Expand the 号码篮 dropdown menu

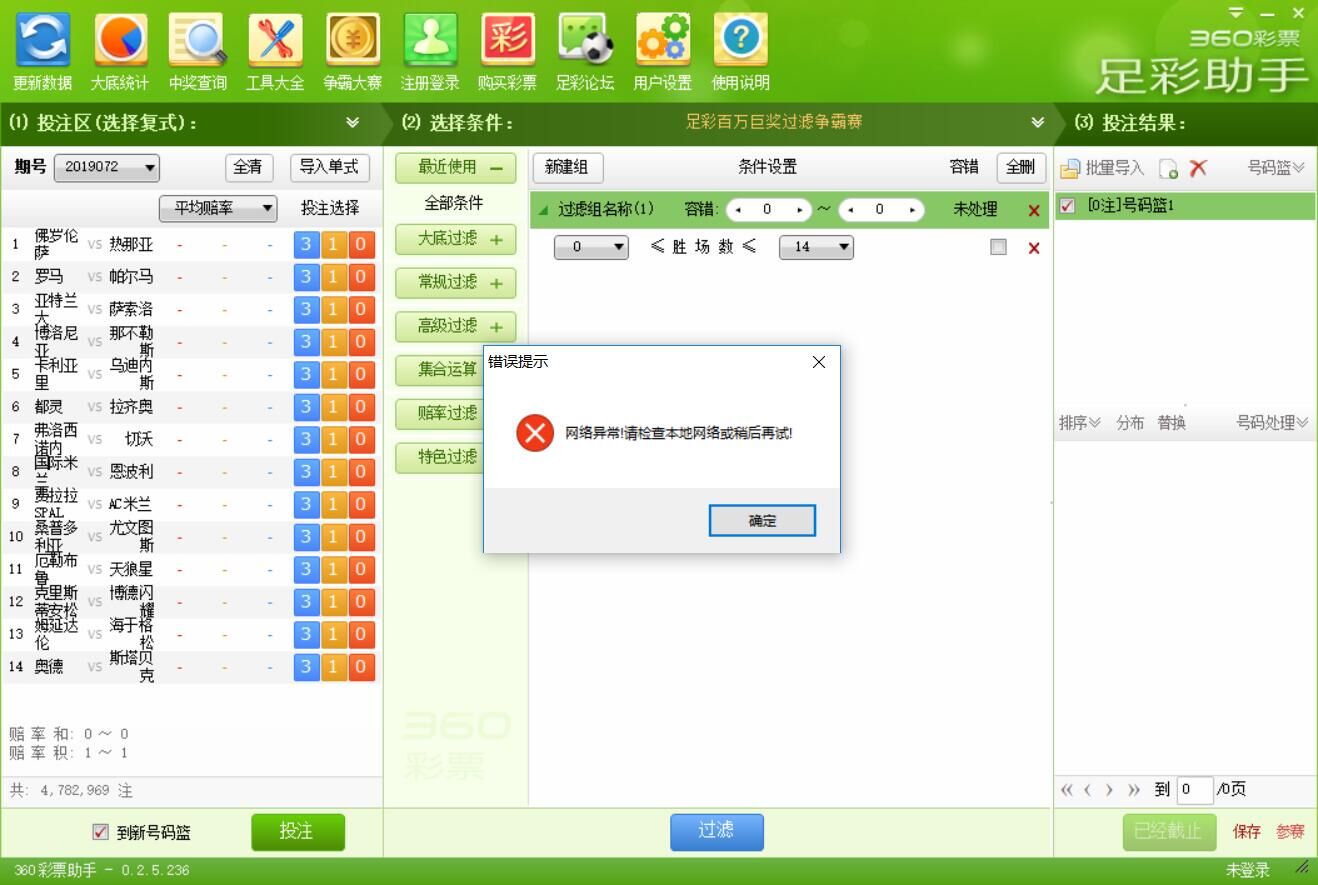[1276, 168]
